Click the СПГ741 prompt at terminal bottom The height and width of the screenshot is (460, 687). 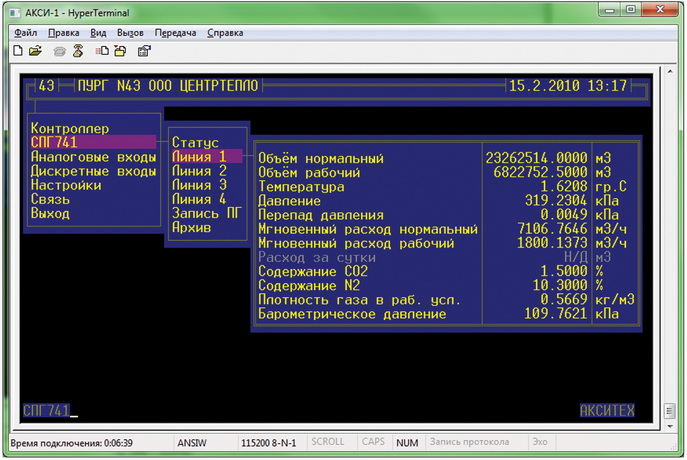(x=46, y=410)
